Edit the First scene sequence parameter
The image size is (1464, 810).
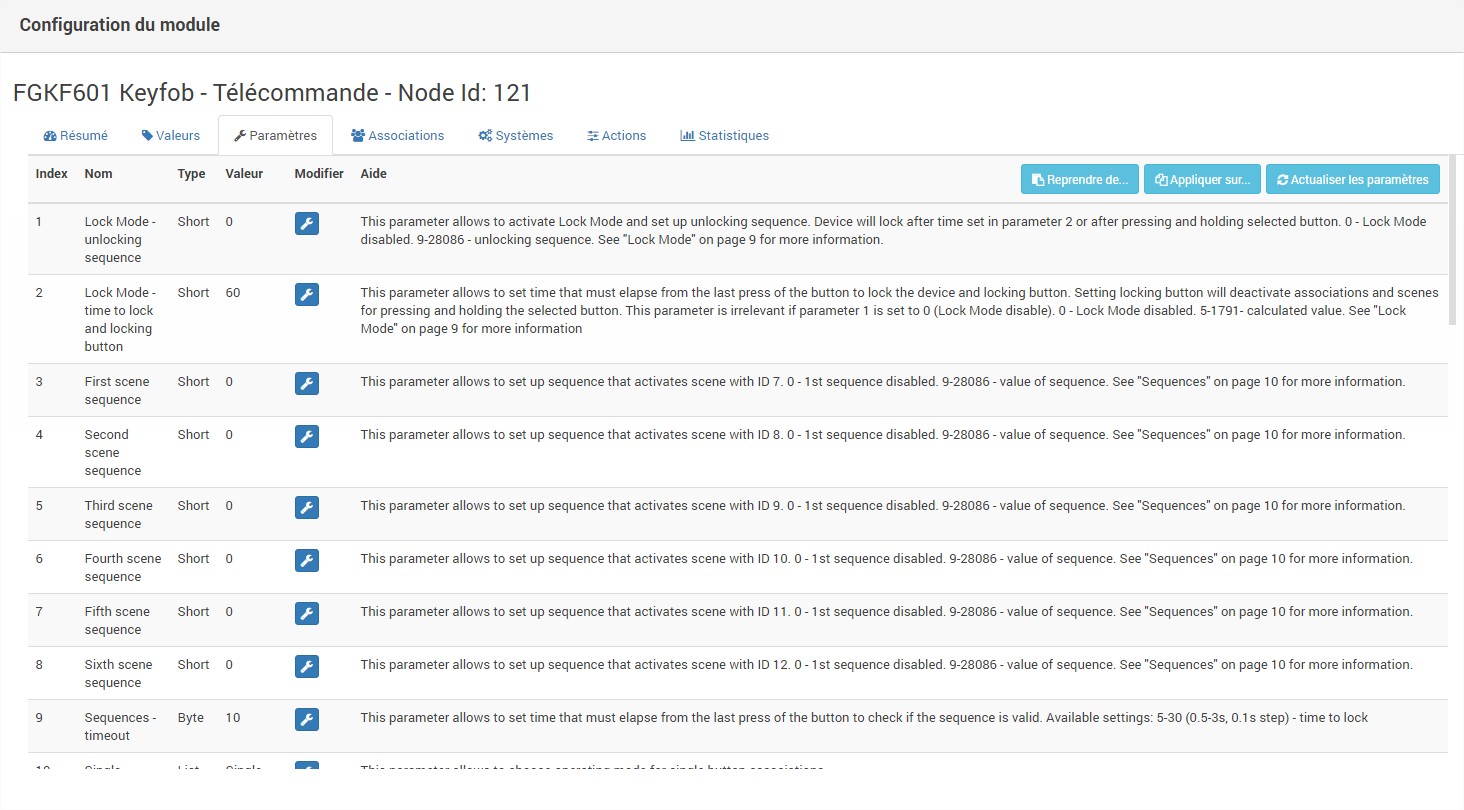click(307, 384)
